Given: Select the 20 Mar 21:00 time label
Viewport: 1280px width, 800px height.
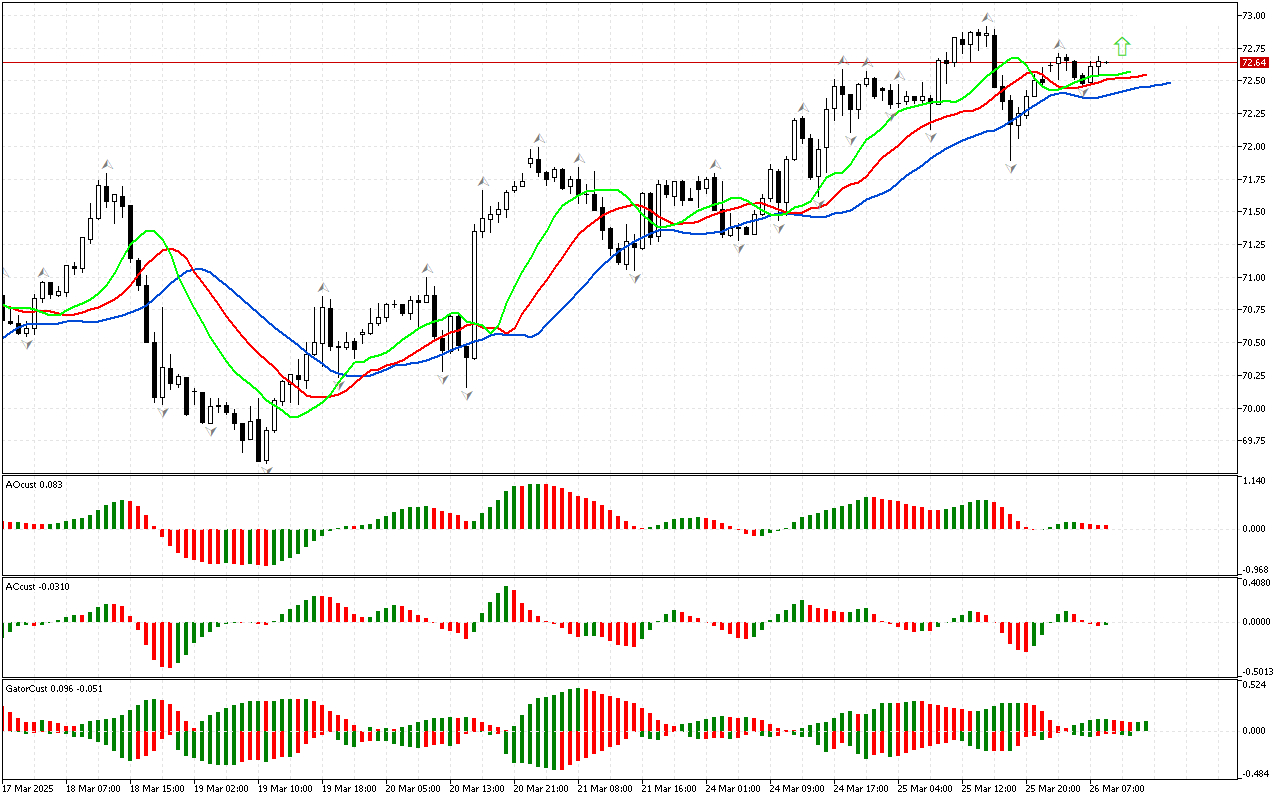Looking at the screenshot, I should click(x=541, y=789).
